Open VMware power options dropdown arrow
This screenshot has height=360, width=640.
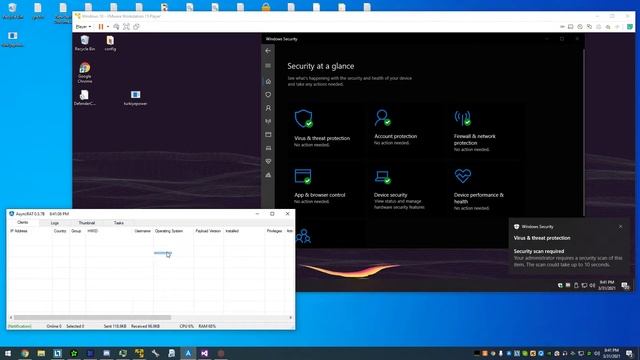pyautogui.click(x=108, y=27)
